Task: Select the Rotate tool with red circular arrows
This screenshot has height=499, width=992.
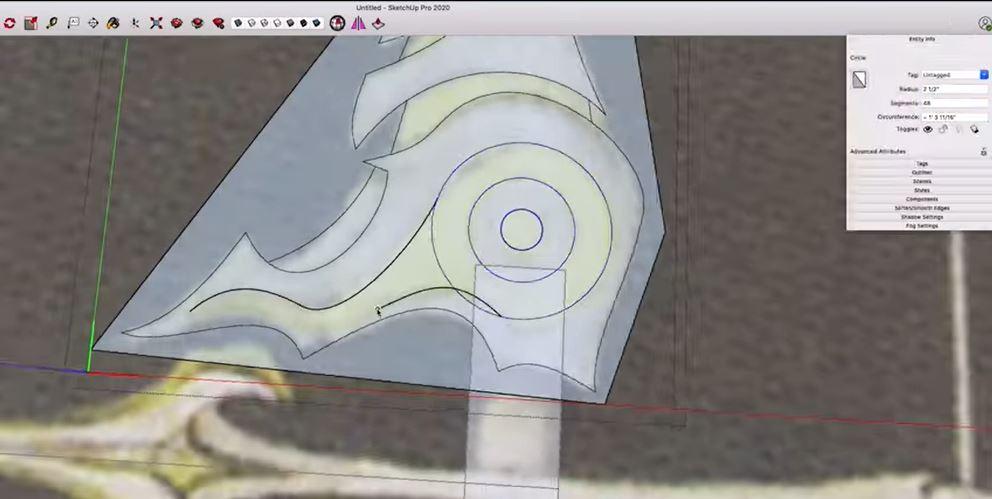Action: click(9, 23)
